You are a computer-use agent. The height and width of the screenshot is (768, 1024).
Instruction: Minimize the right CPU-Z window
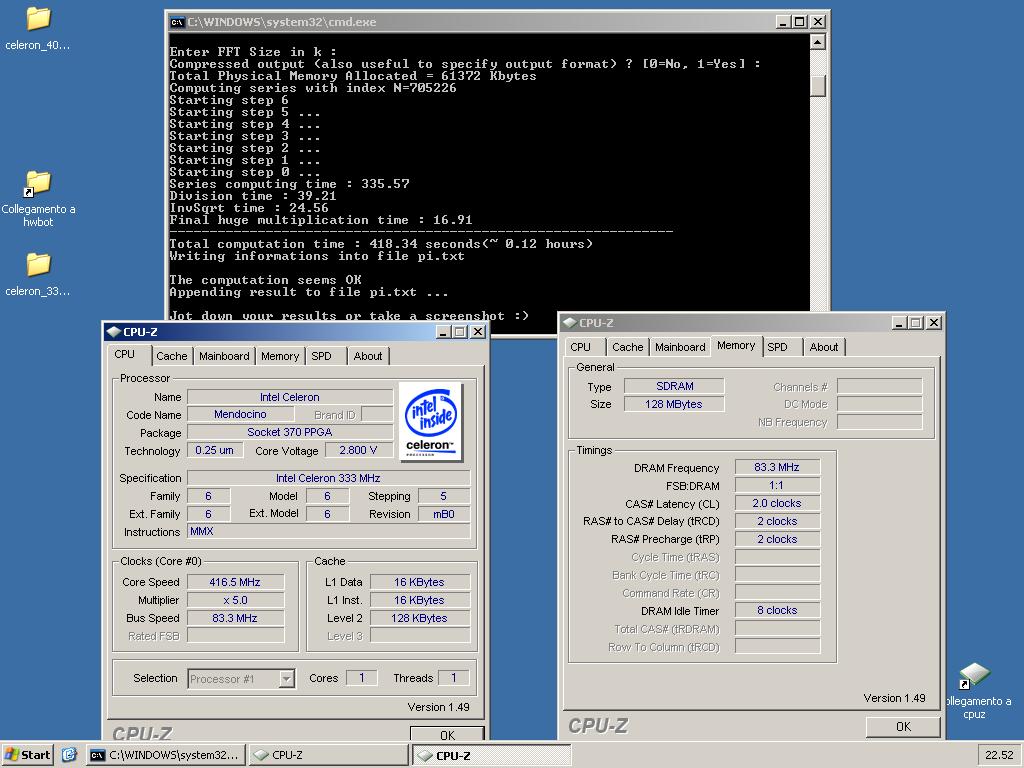(899, 323)
